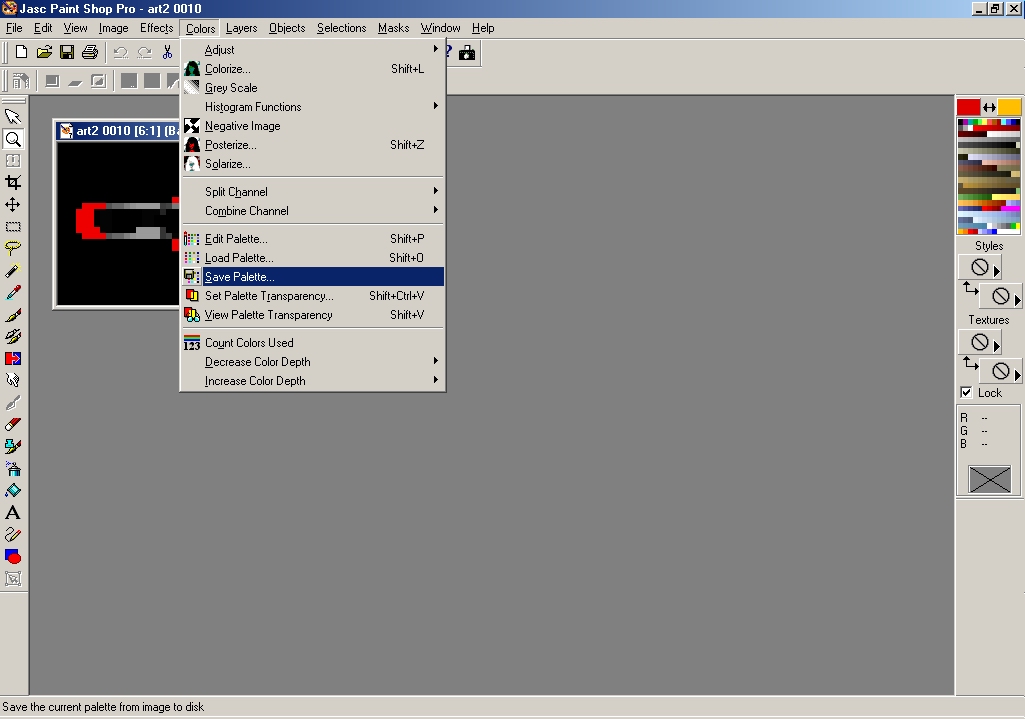Select the Retouch tool
This screenshot has width=1025, height=719.
[x=13, y=380]
